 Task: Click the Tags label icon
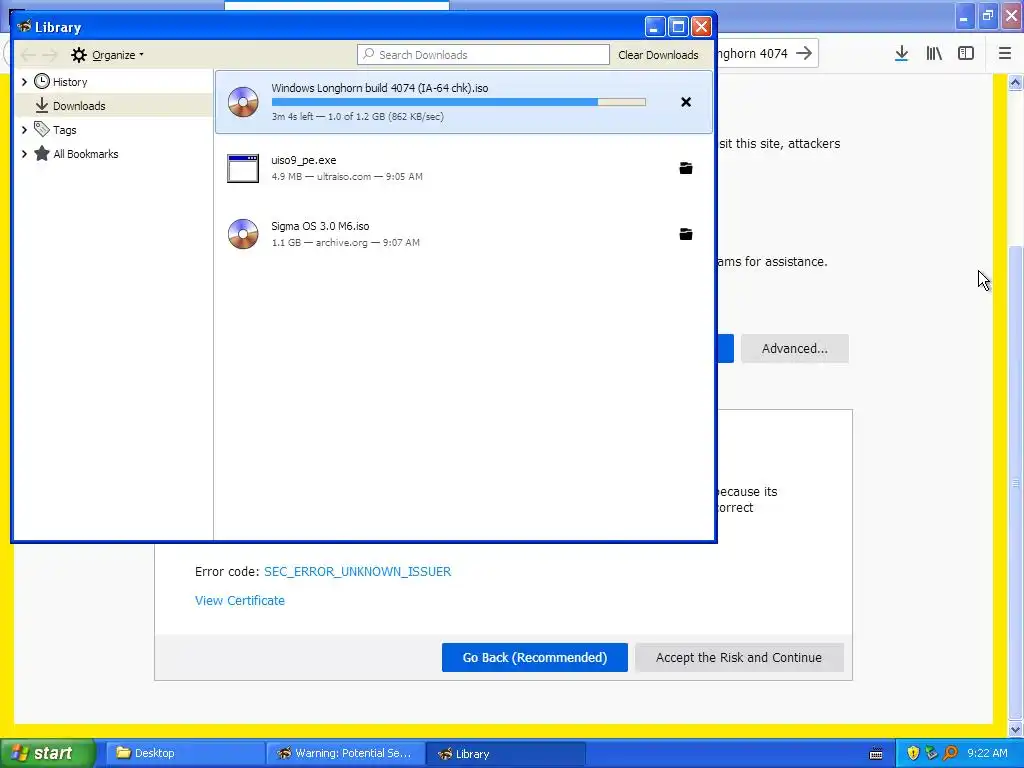pyautogui.click(x=42, y=129)
